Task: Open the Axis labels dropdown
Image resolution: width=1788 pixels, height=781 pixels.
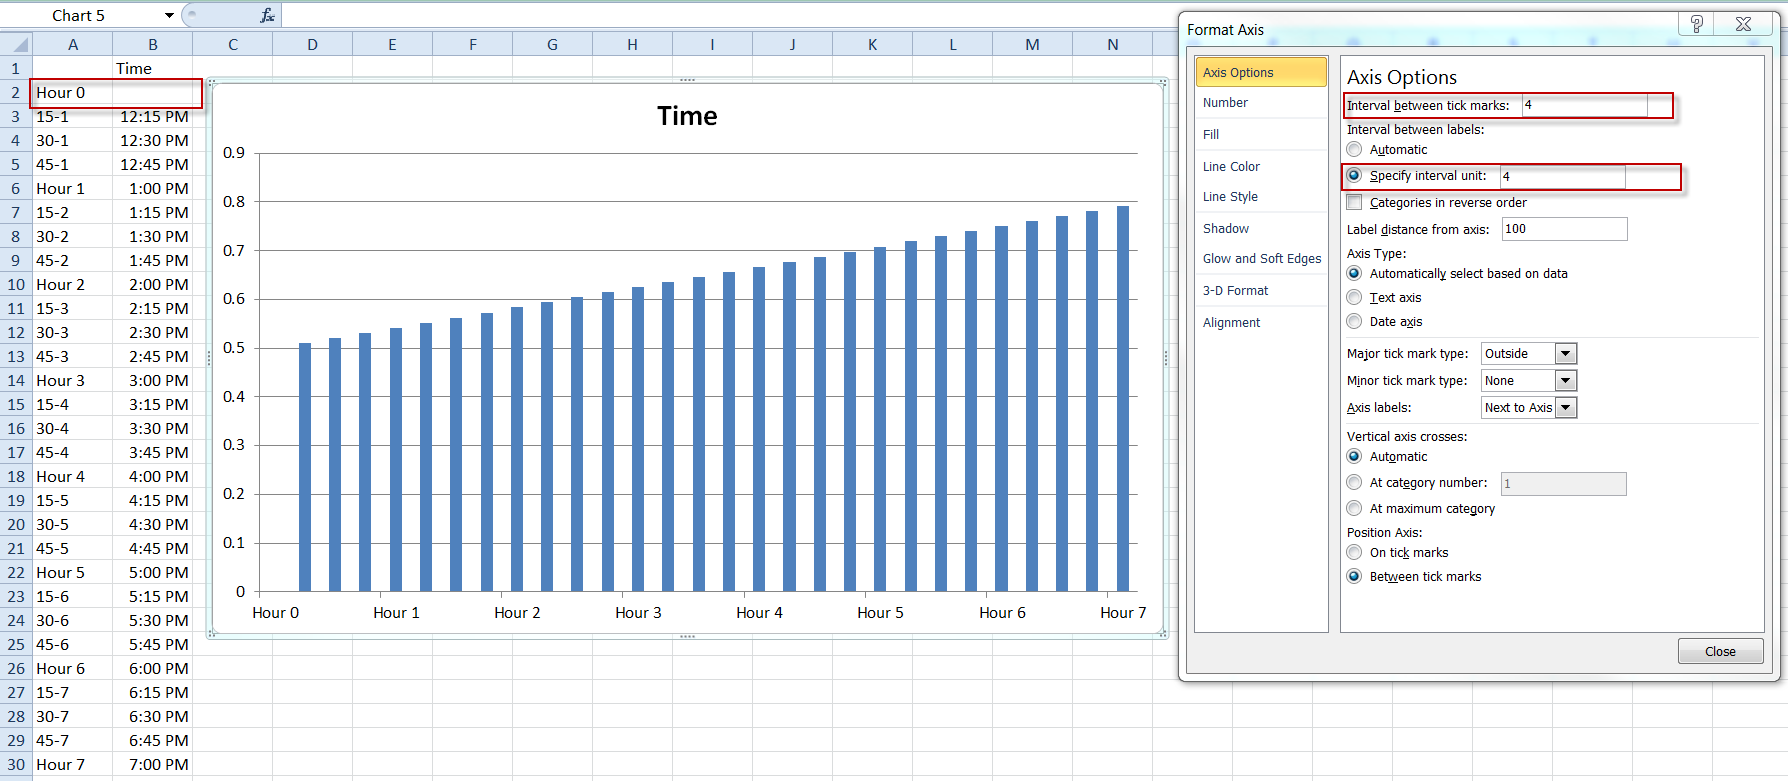Action: (x=1566, y=408)
